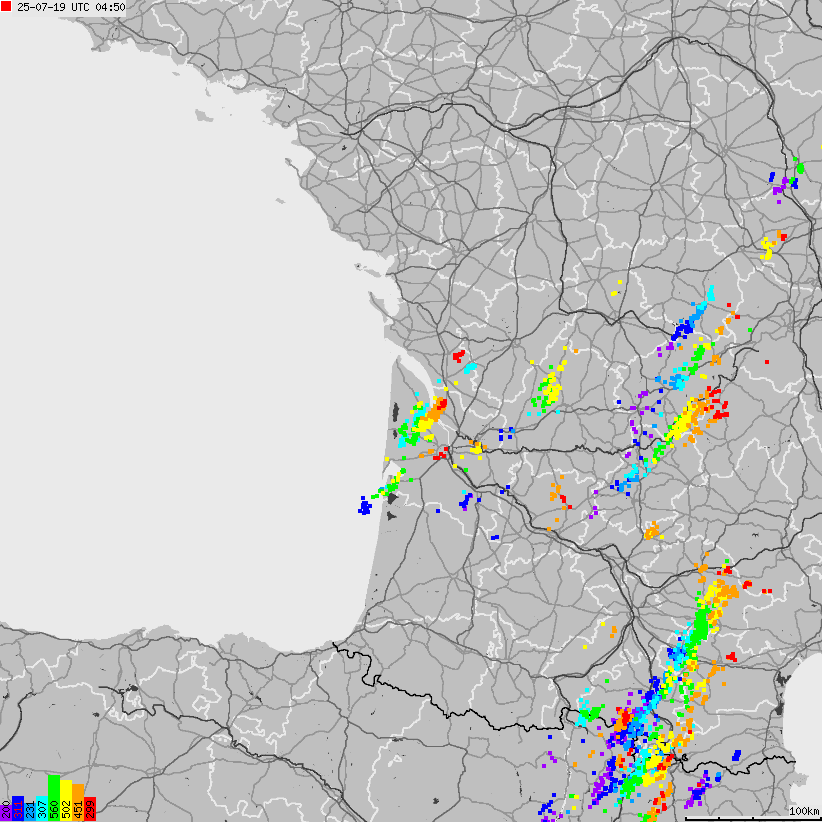
Task: Select the yellow legend bar labeled 502
Action: pyautogui.click(x=66, y=801)
